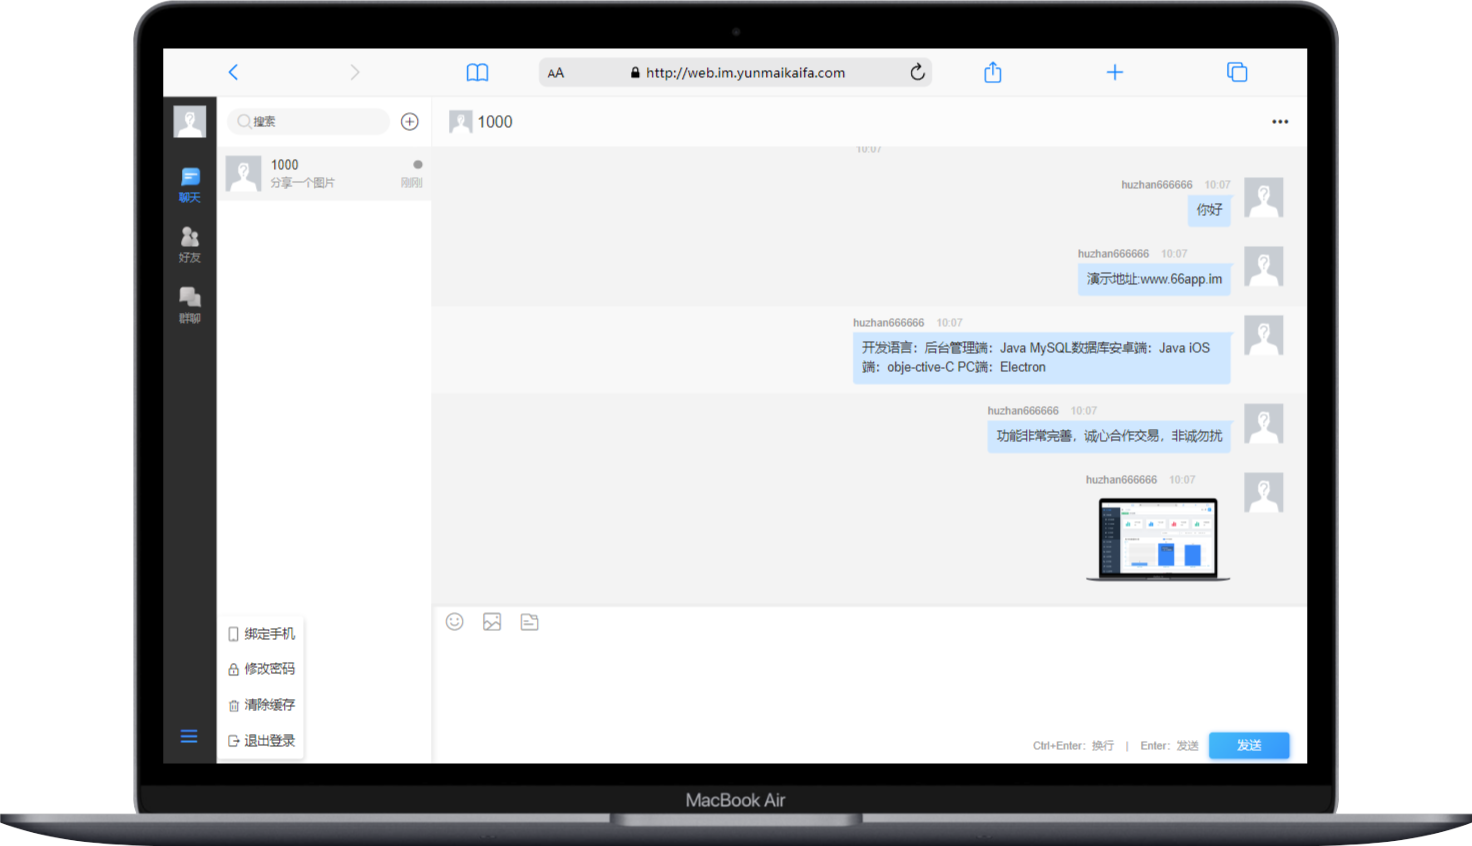Image resolution: width=1472 pixels, height=846 pixels.
Task: Choose 清除缓存 in the popup menu
Action: (x=262, y=705)
